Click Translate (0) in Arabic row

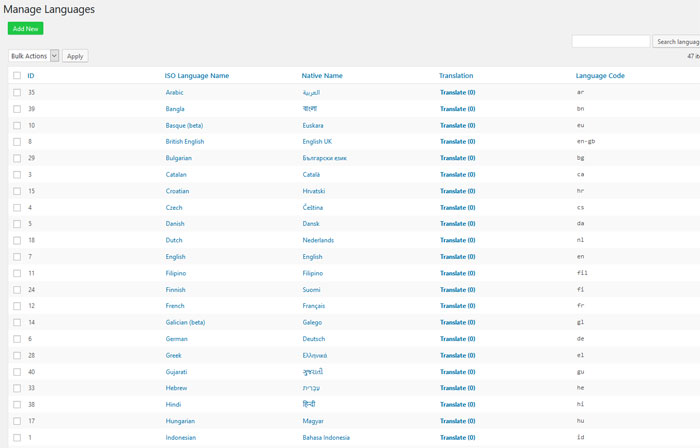458,92
